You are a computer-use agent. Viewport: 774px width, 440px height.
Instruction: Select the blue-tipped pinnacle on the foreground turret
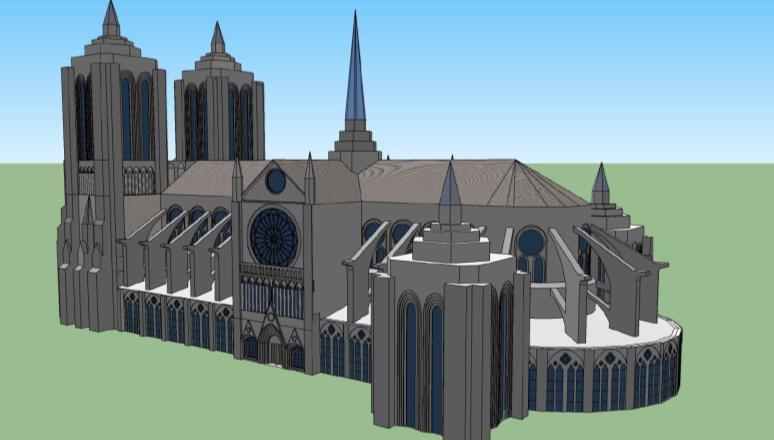click(x=450, y=185)
